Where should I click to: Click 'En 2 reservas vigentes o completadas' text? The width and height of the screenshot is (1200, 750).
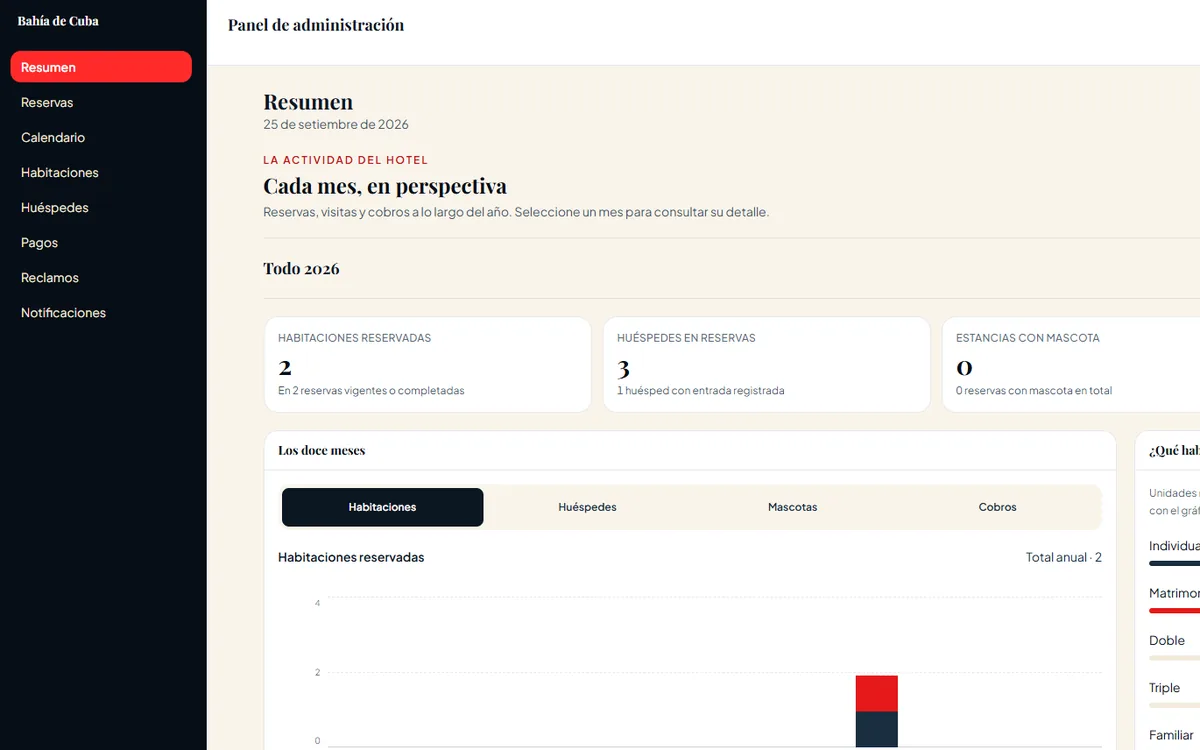[371, 391]
